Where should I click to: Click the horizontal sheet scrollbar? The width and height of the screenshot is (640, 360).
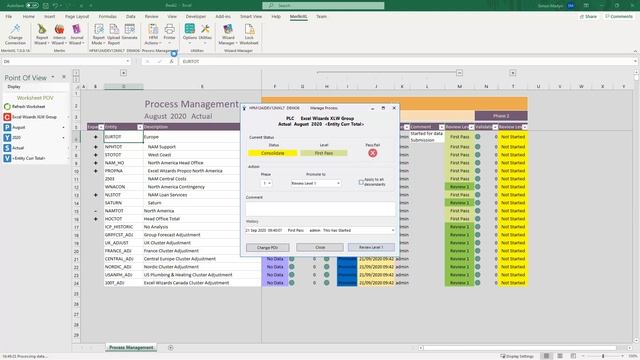[x=520, y=348]
